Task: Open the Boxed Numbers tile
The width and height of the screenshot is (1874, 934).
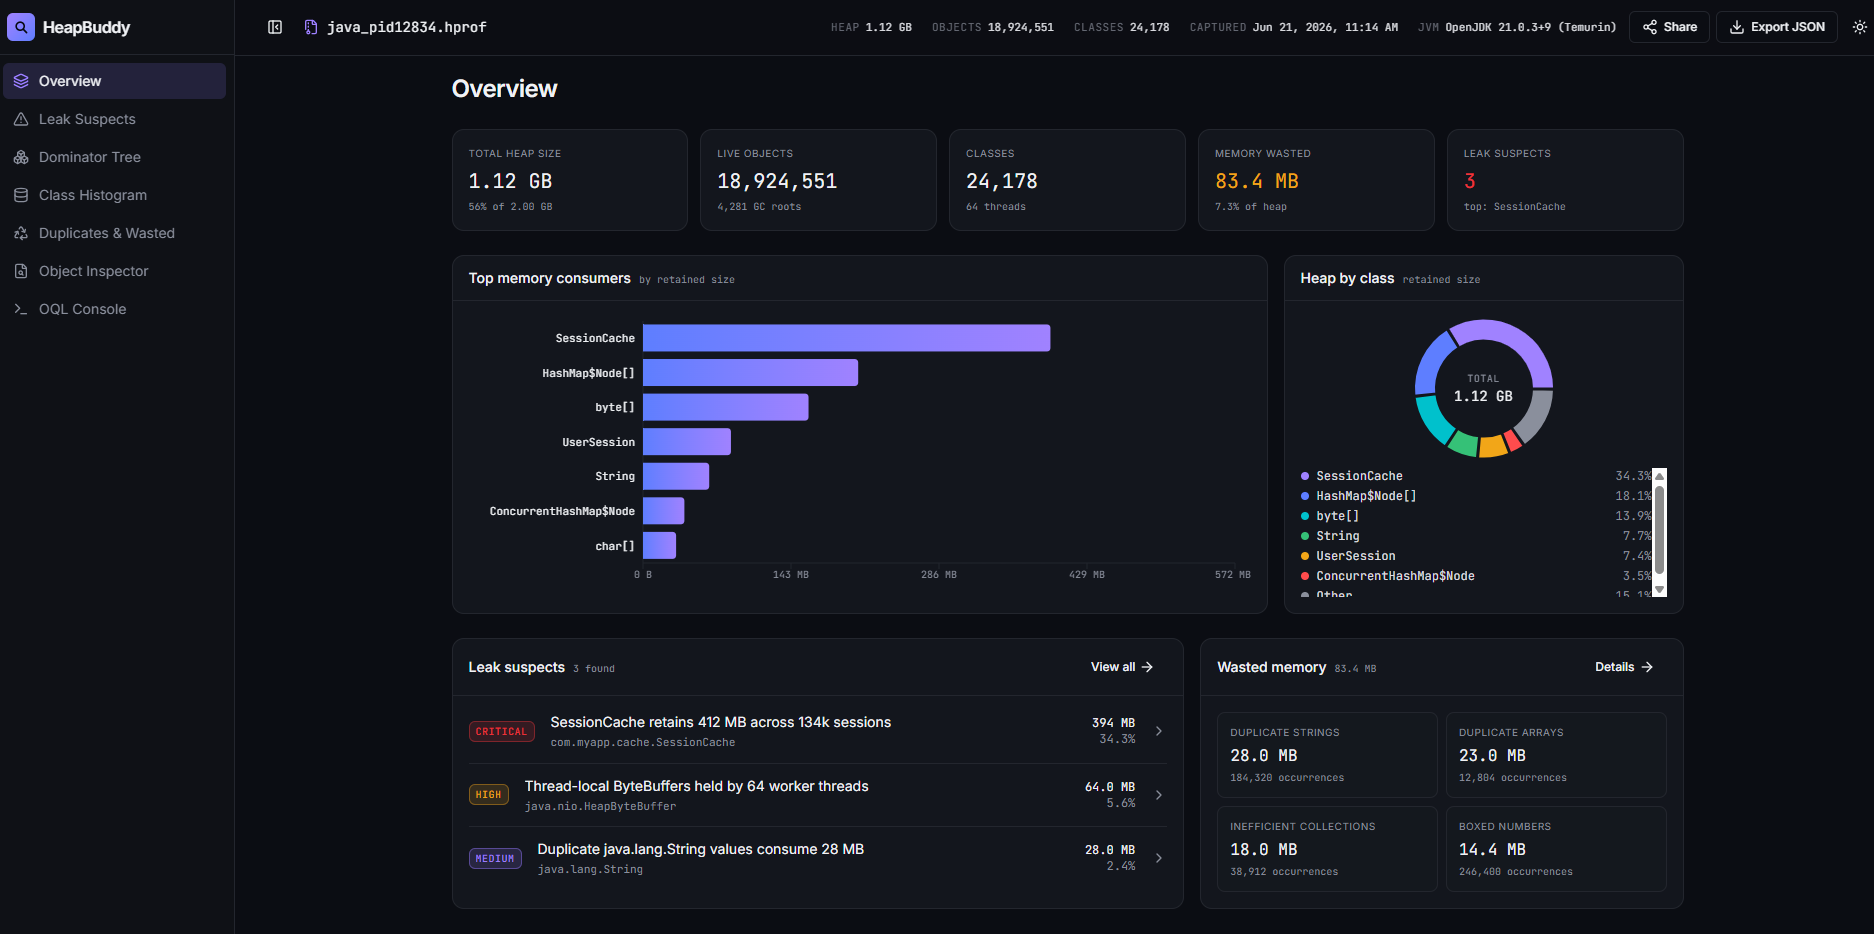Action: tap(1556, 849)
